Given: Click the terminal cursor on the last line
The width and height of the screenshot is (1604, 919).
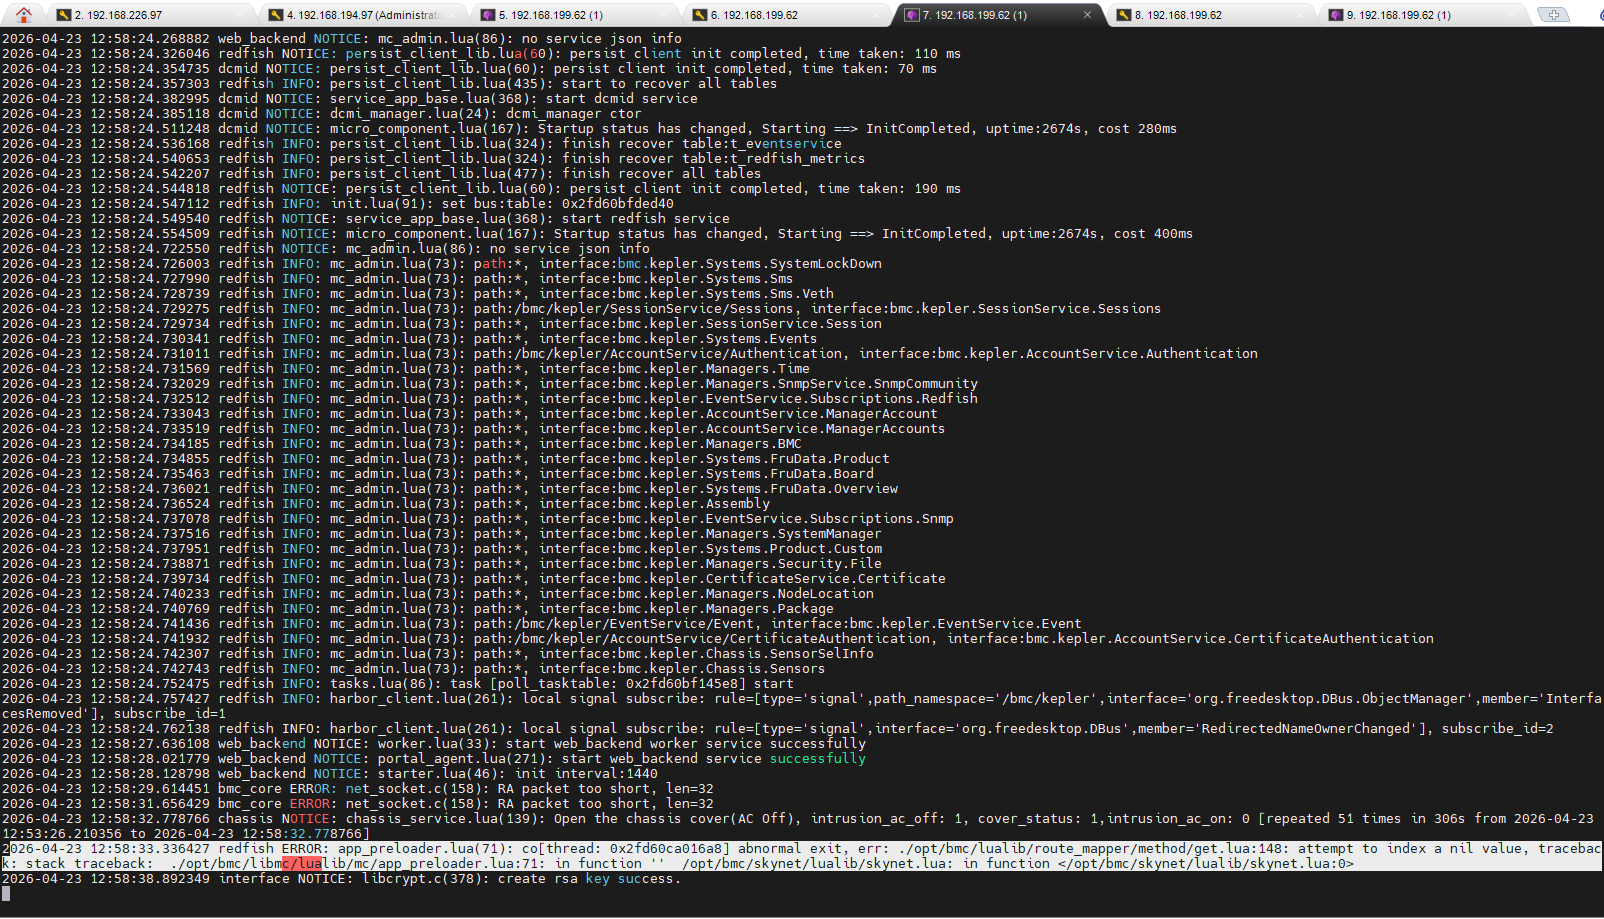Looking at the screenshot, I should click(6, 894).
